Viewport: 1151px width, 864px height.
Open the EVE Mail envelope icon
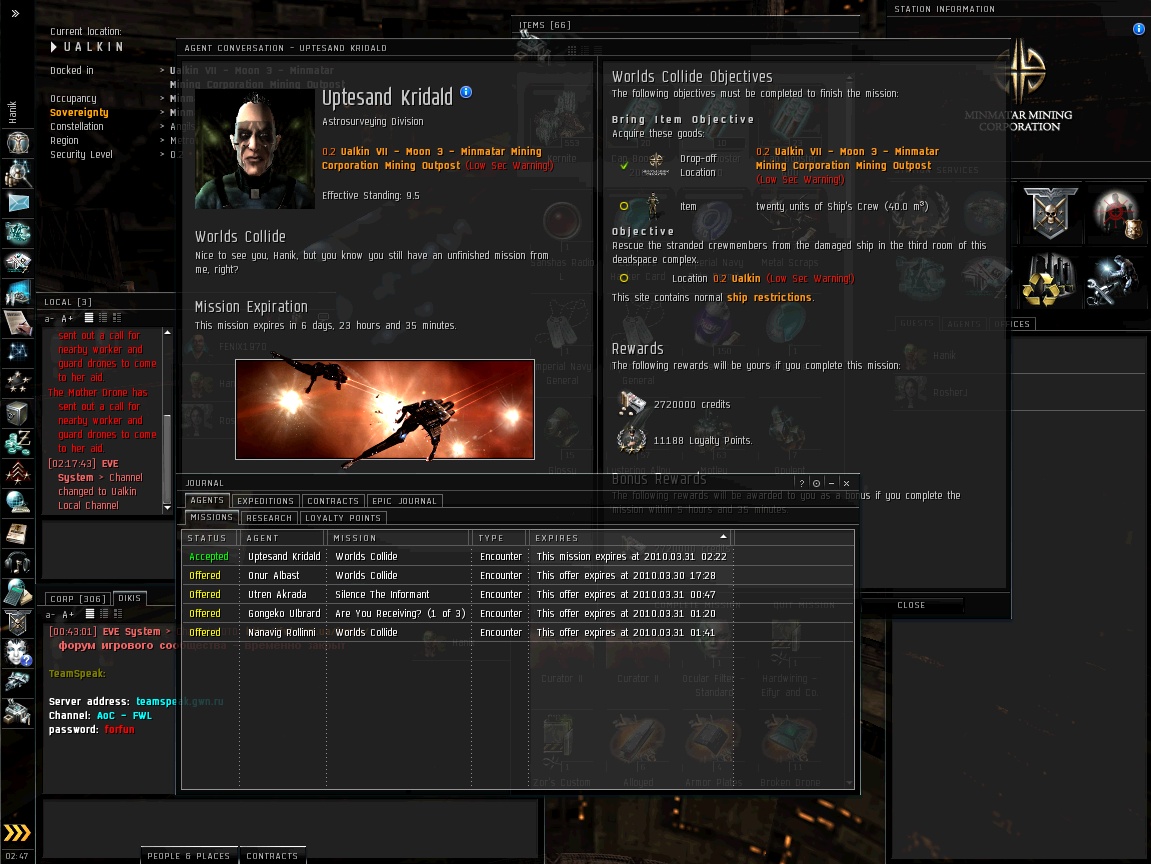(18, 203)
